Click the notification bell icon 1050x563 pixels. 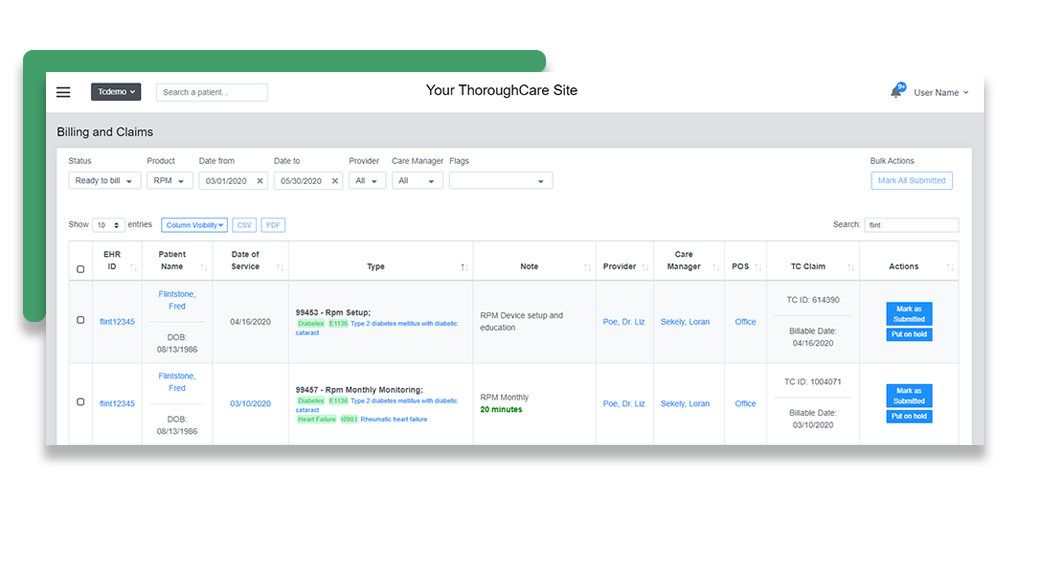(896, 92)
